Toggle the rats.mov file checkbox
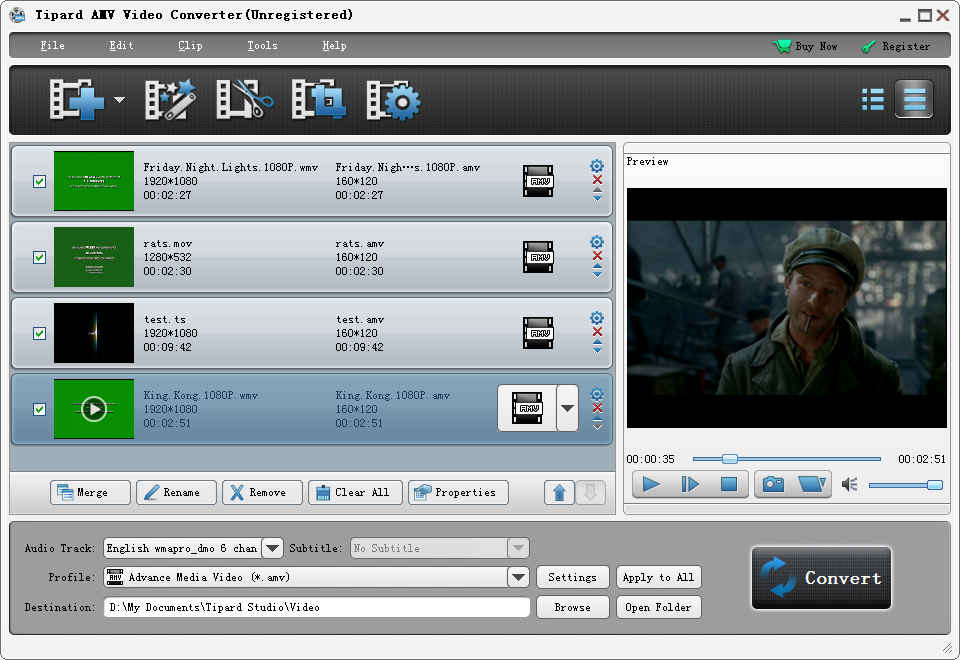This screenshot has height=660, width=960. 39,257
